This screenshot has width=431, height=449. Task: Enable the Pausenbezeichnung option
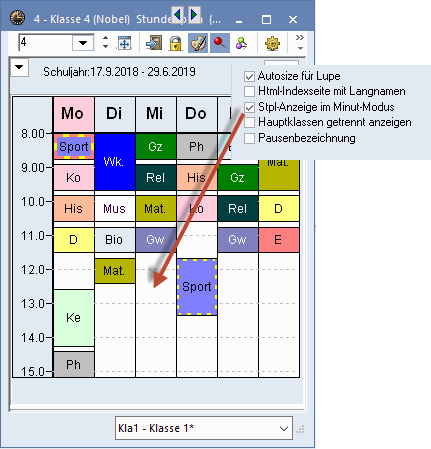point(249,138)
